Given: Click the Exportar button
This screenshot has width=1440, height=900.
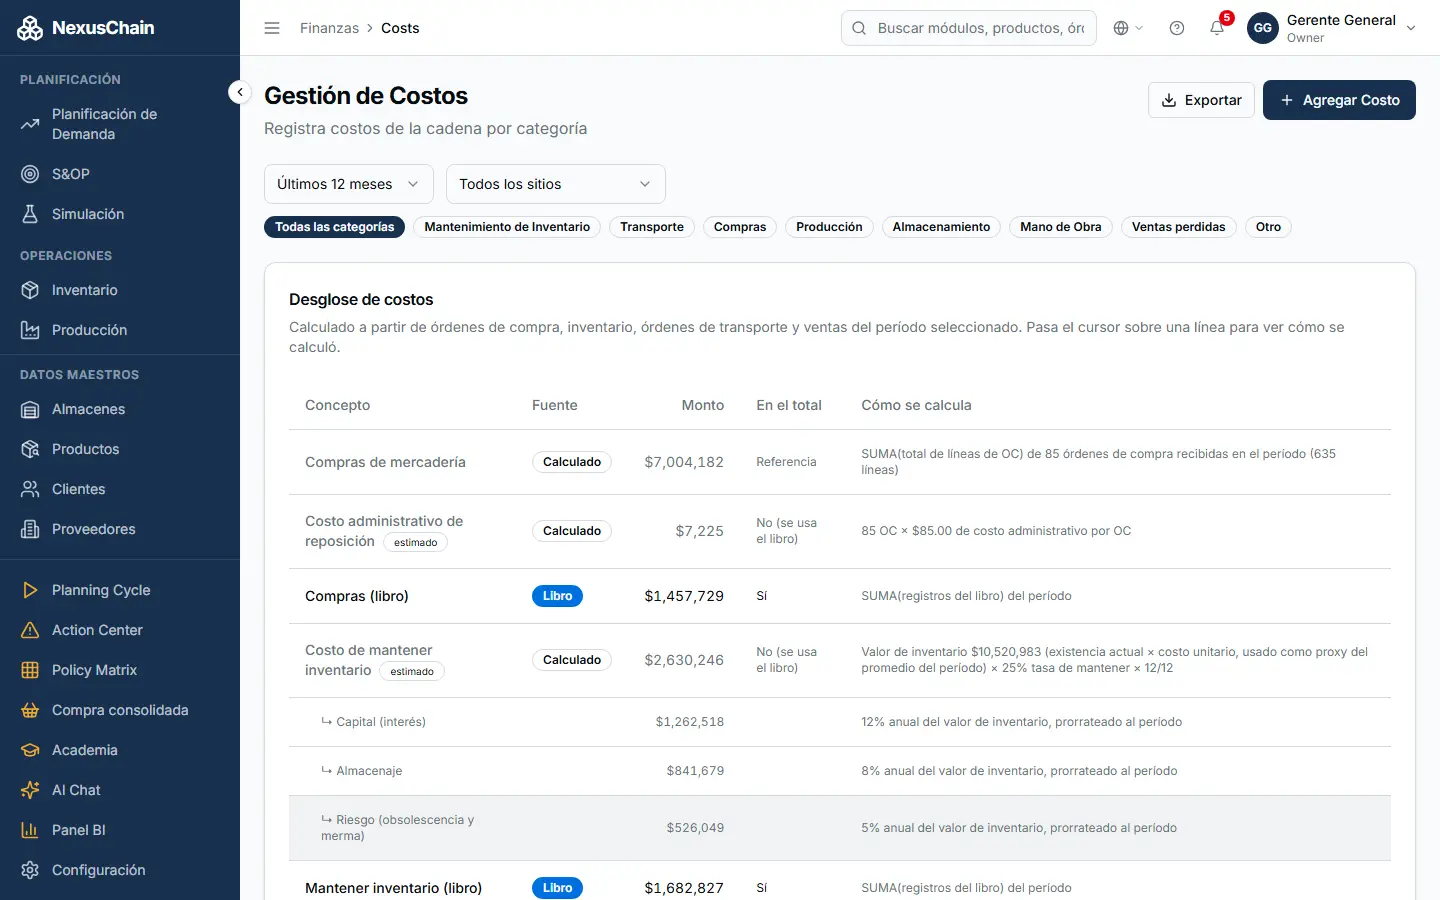Looking at the screenshot, I should coord(1201,100).
